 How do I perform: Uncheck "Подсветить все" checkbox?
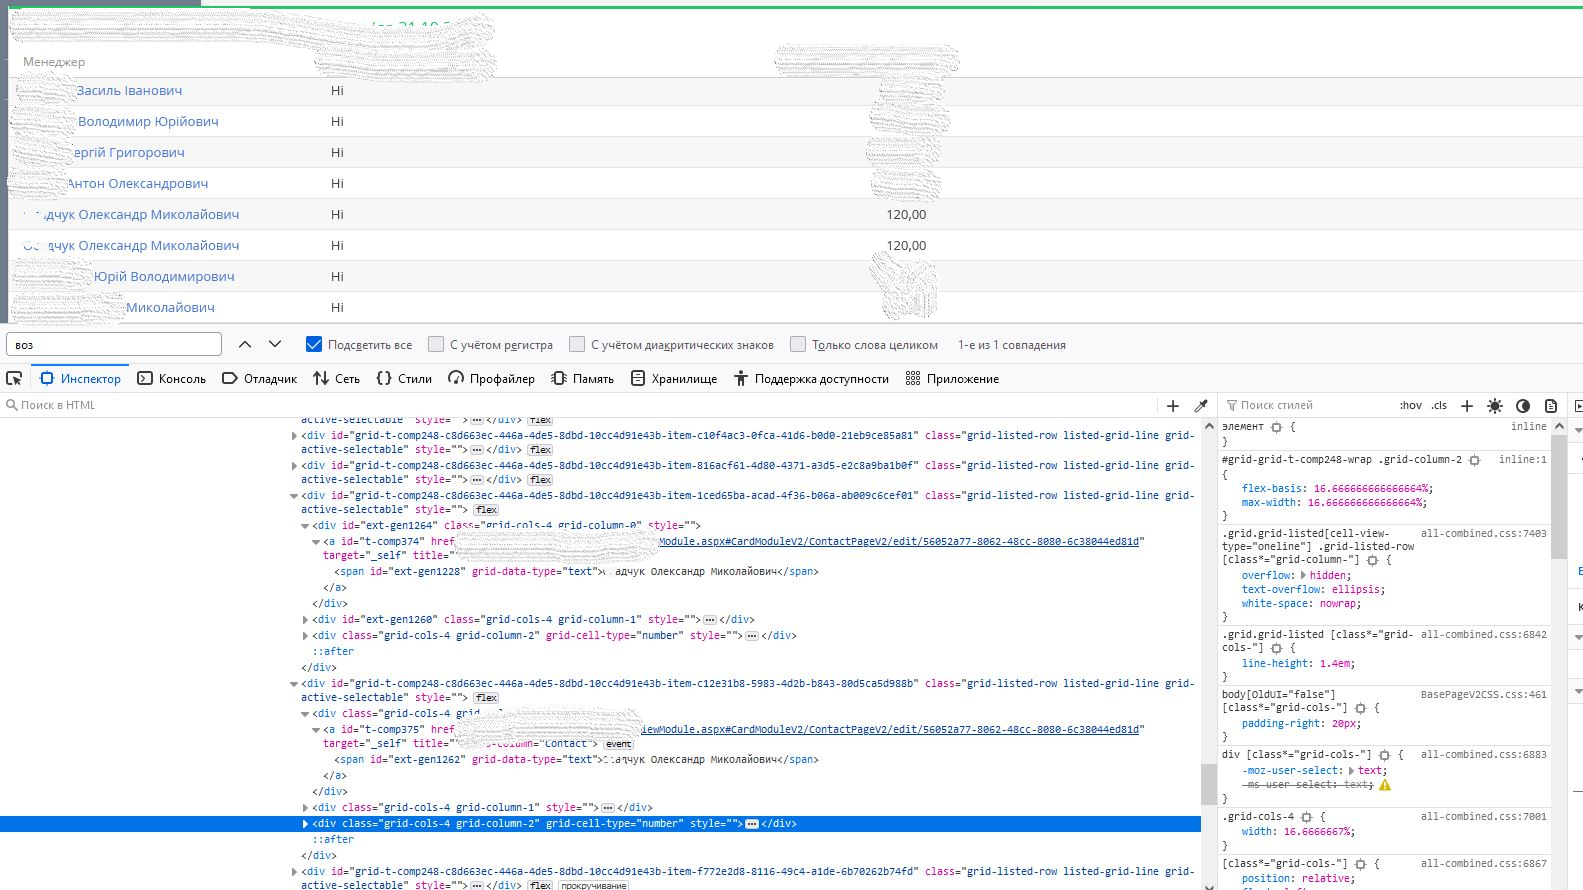point(314,344)
